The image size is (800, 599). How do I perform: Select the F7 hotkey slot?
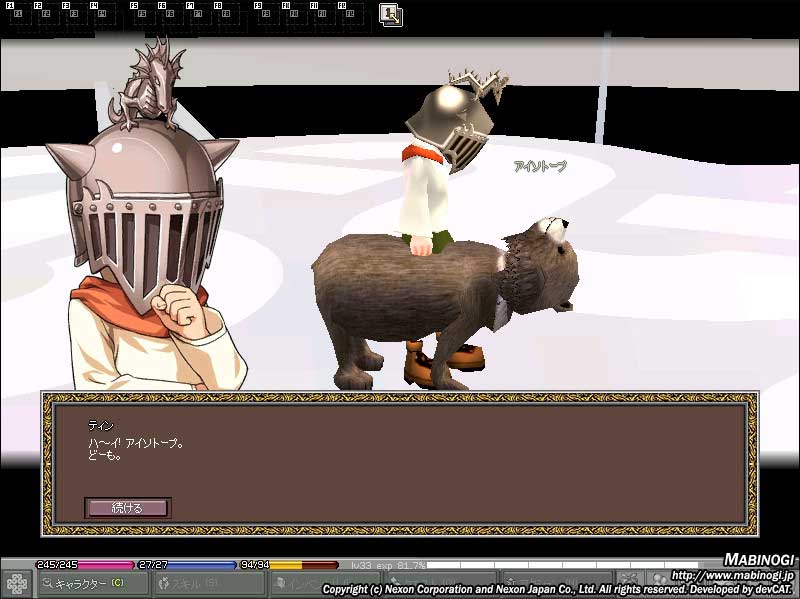pos(198,14)
